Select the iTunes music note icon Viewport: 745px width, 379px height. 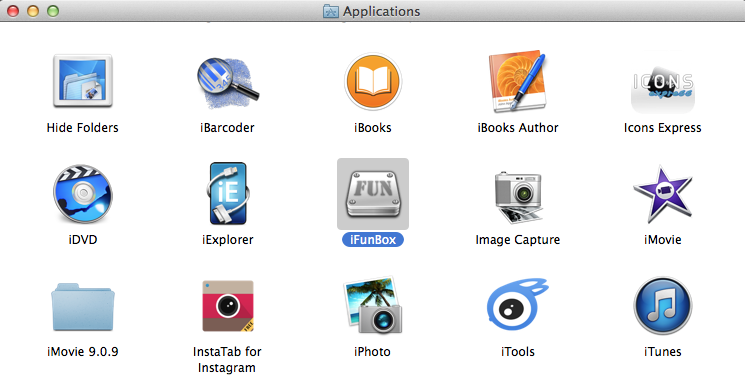[x=663, y=306]
